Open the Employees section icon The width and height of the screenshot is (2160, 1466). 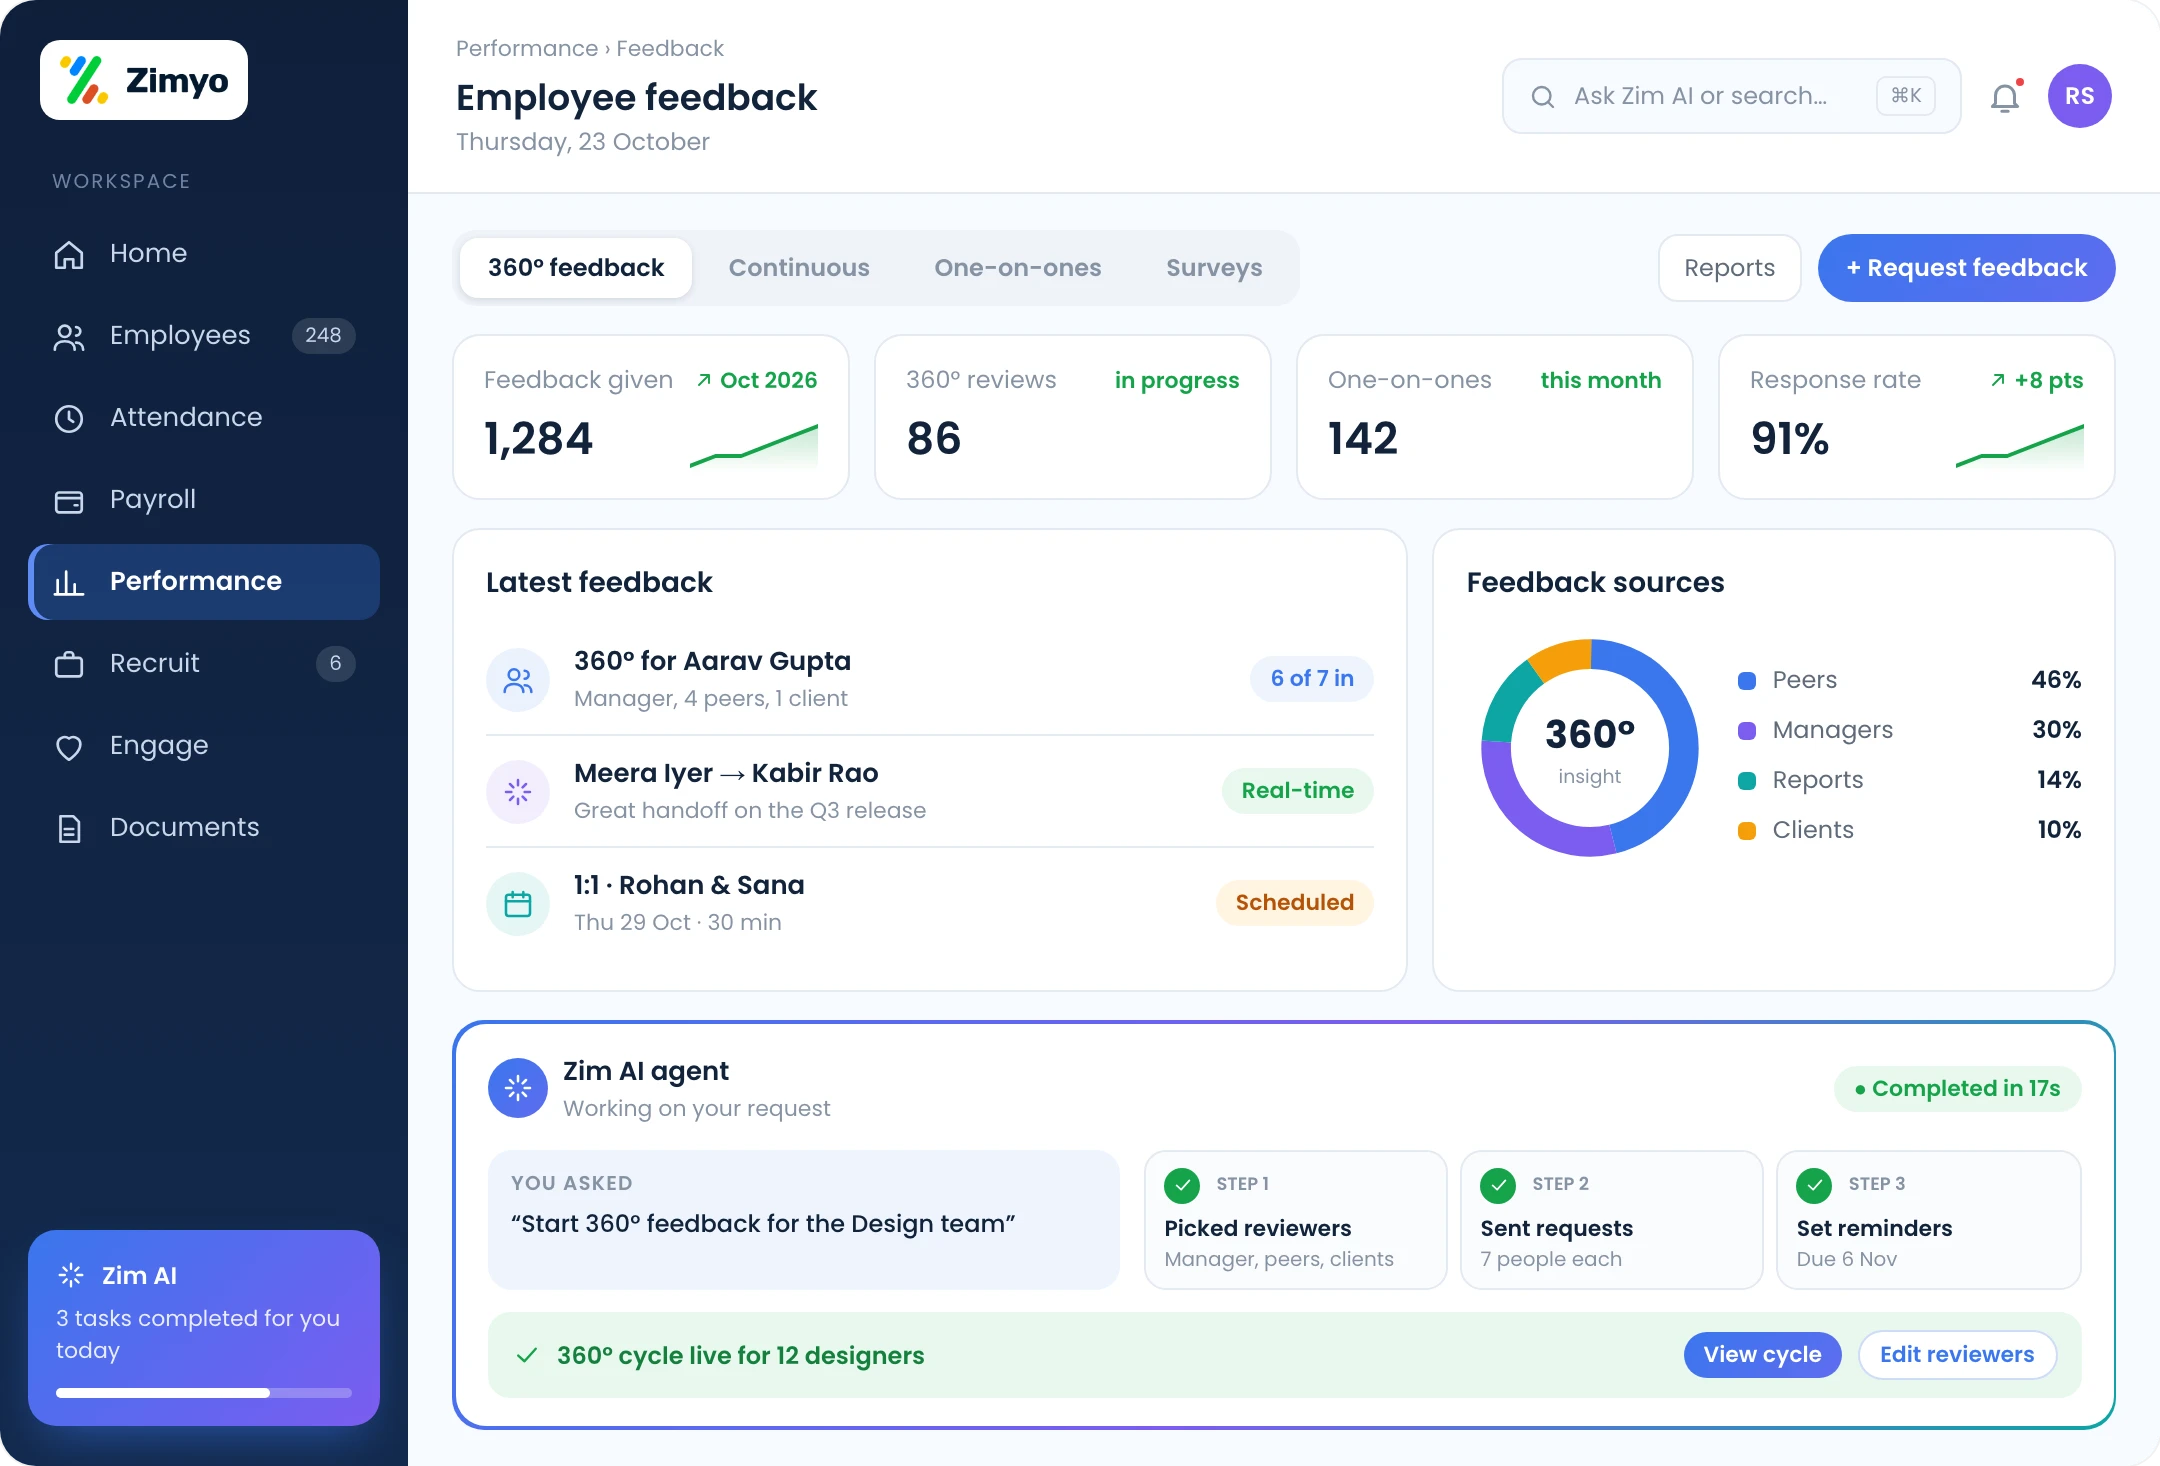69,336
